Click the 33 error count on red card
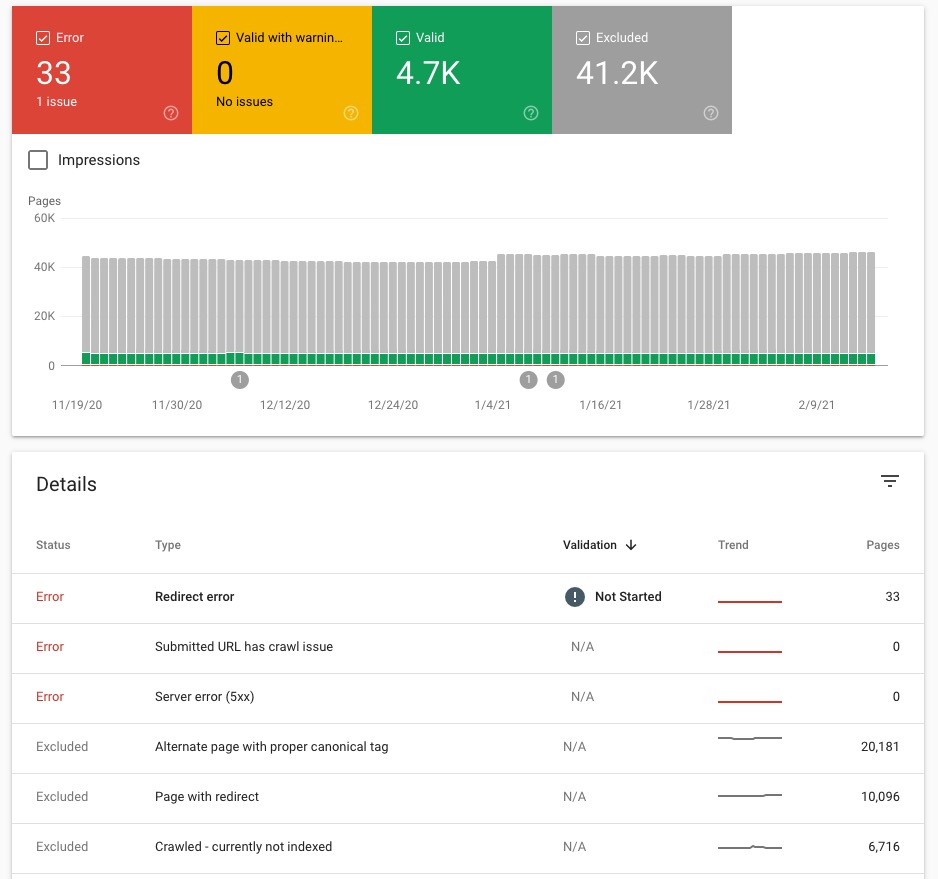The image size is (938, 879). 54,73
